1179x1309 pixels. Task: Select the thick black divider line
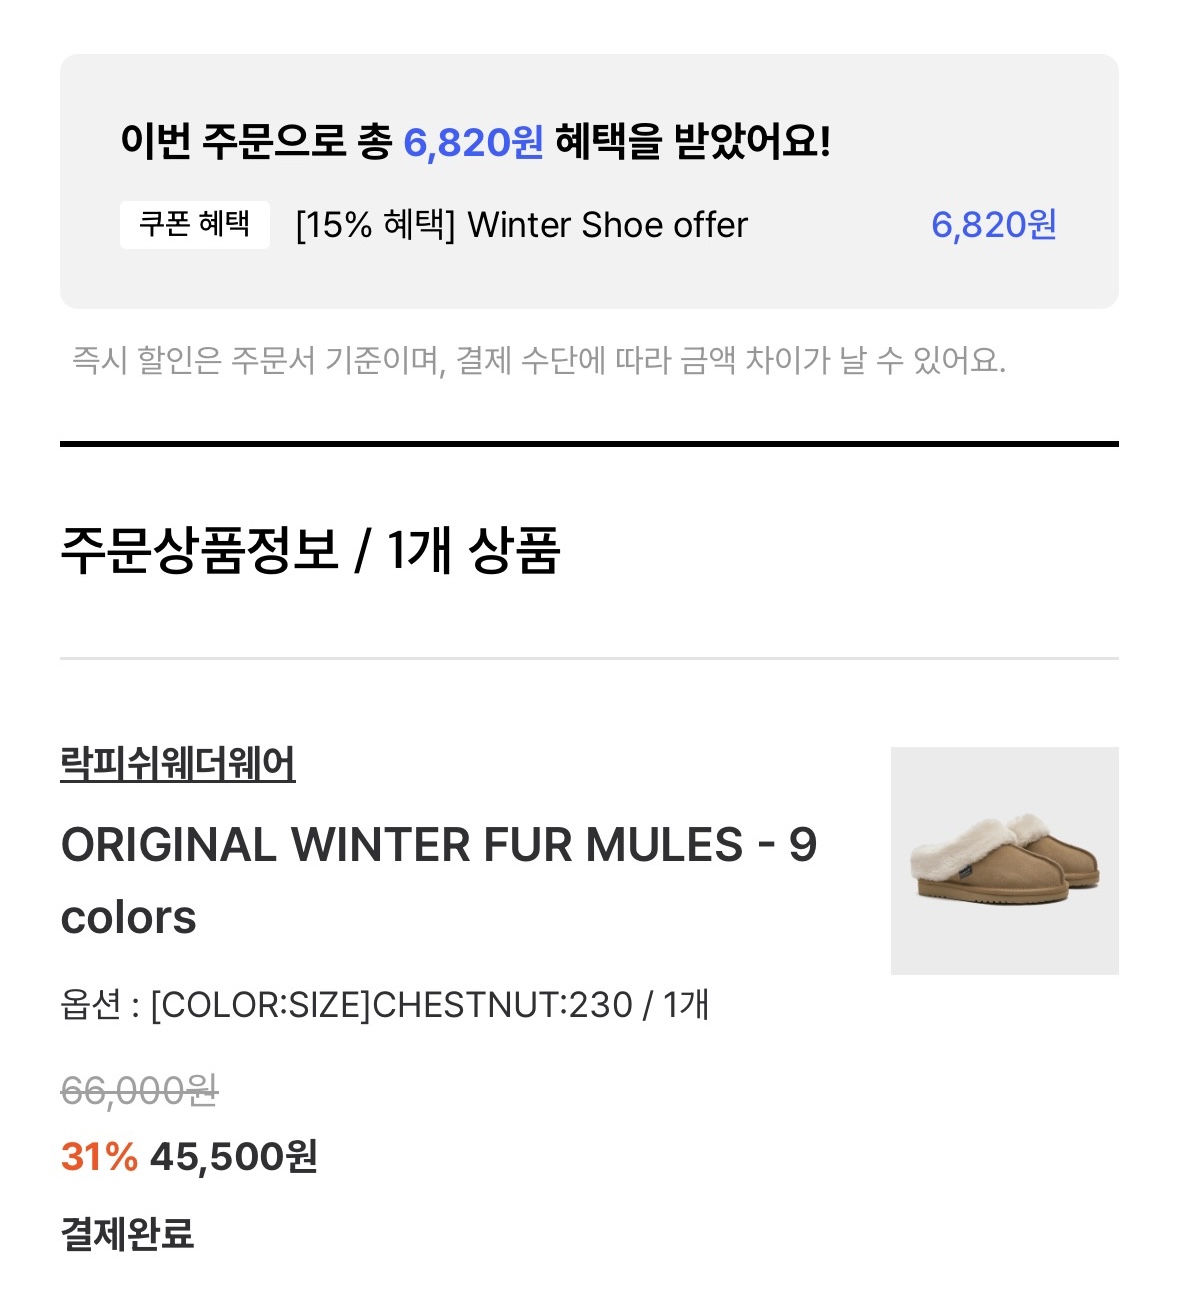[x=589, y=443]
